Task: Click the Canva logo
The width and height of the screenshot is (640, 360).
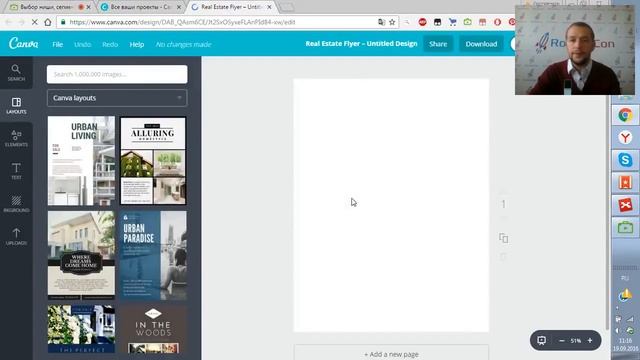Action: coord(24,43)
